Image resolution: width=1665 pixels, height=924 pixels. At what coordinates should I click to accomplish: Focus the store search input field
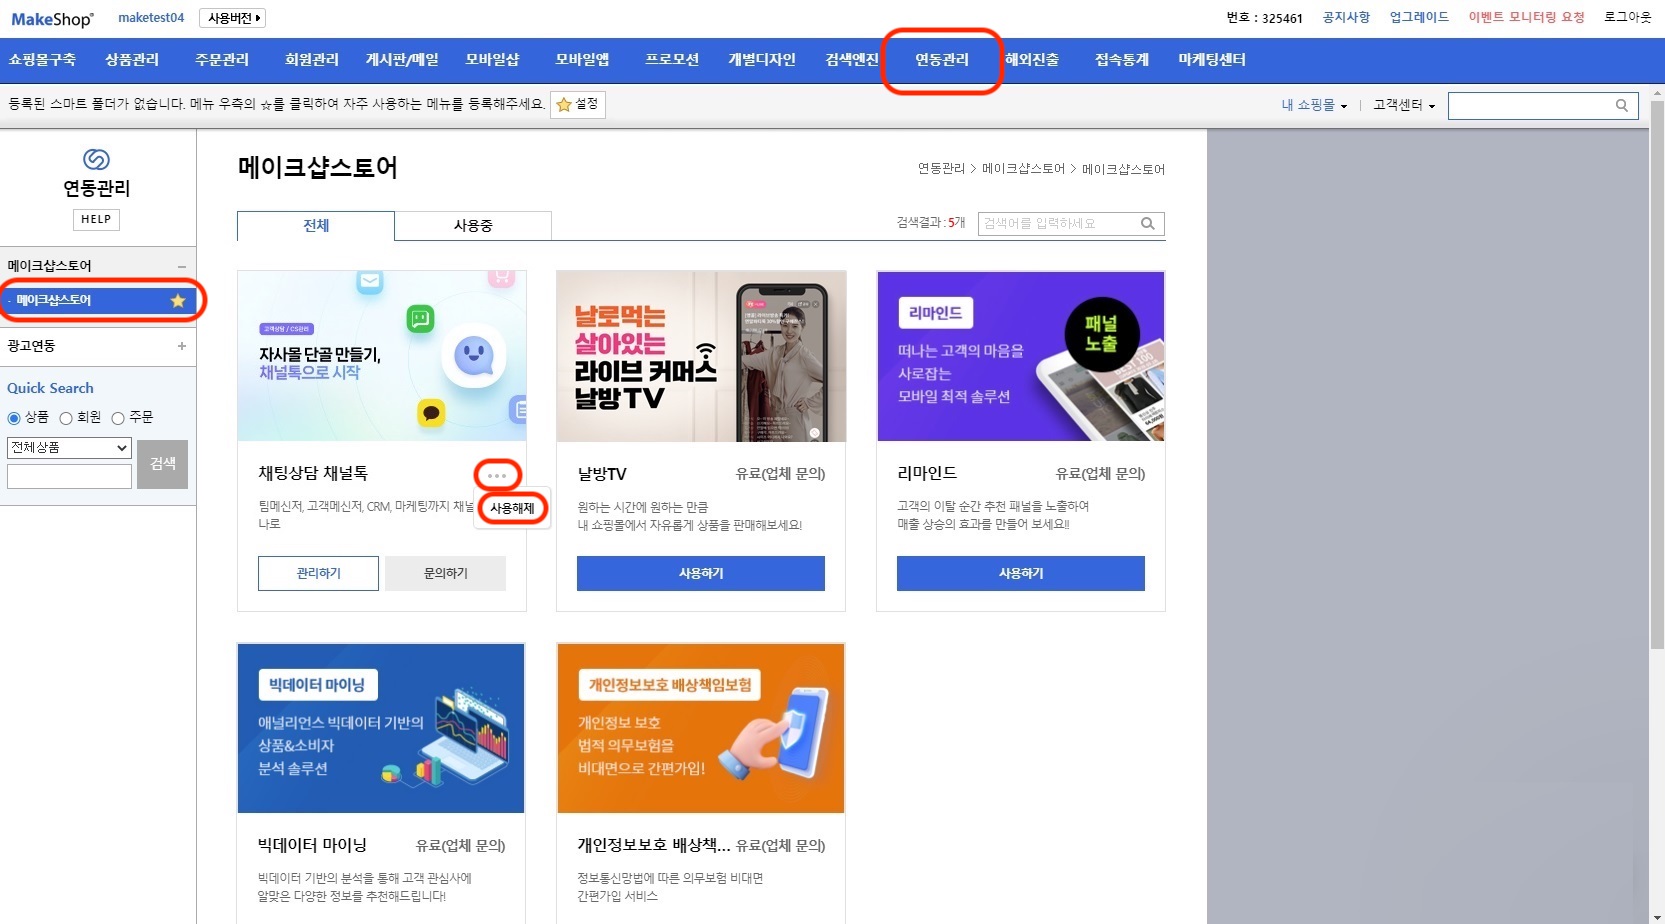pyautogui.click(x=1059, y=223)
